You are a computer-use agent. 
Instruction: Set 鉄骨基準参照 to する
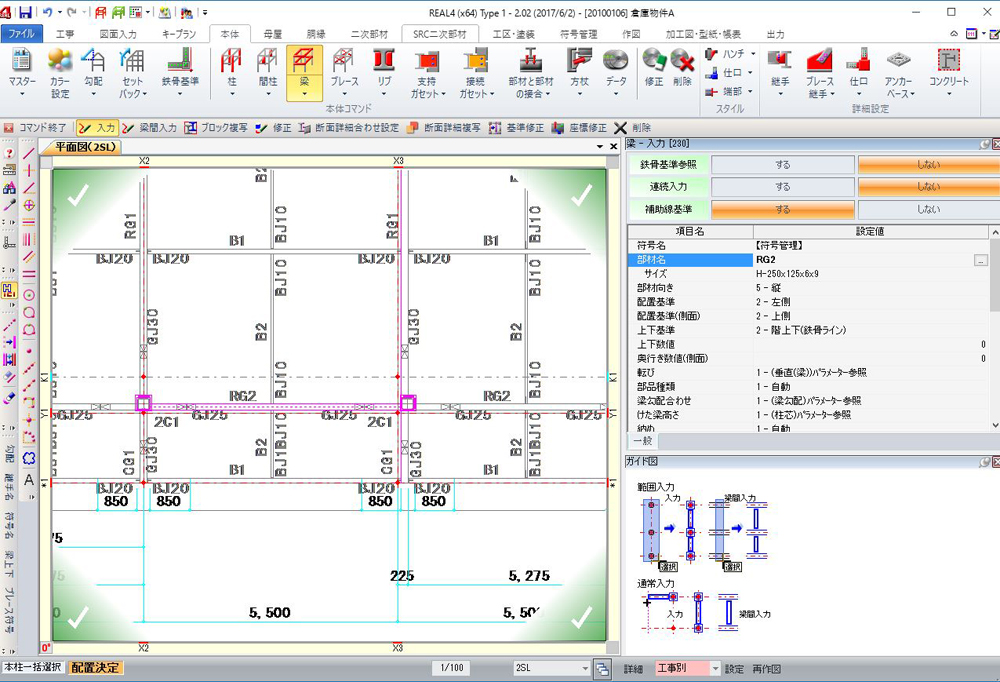tap(782, 165)
